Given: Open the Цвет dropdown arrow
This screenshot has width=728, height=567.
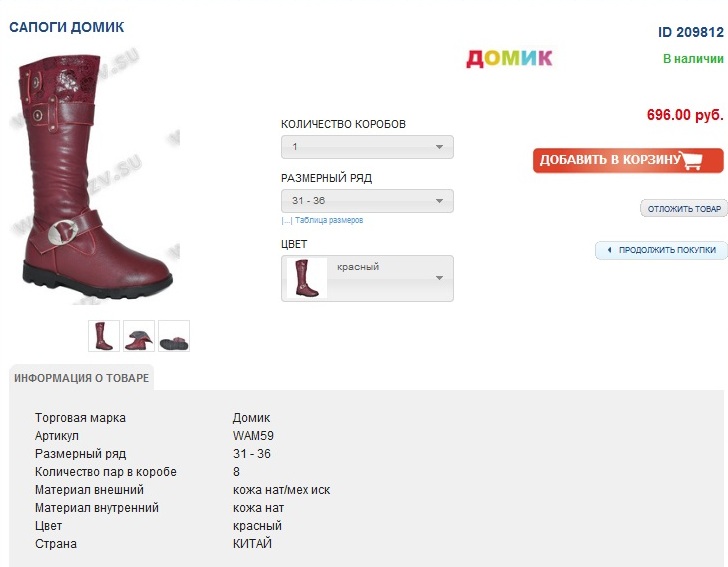Looking at the screenshot, I should (x=438, y=278).
